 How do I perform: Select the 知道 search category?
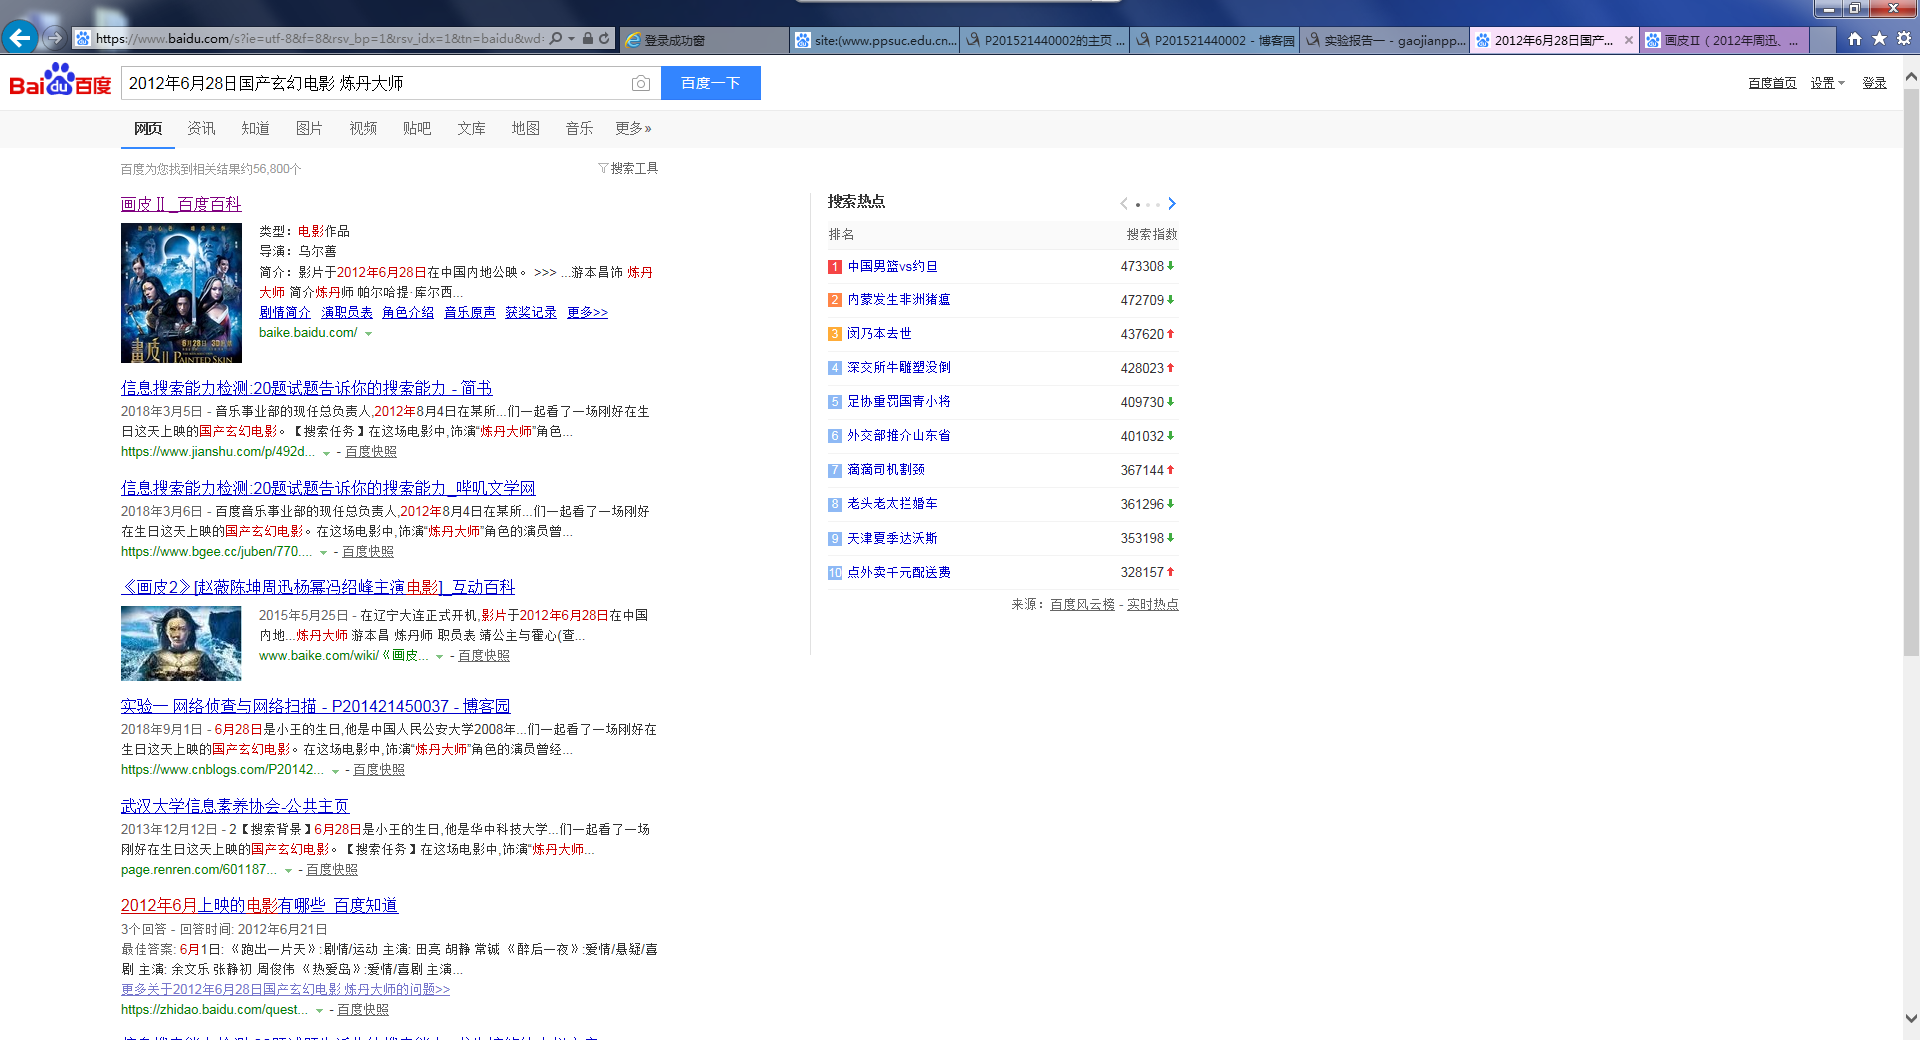pyautogui.click(x=255, y=128)
